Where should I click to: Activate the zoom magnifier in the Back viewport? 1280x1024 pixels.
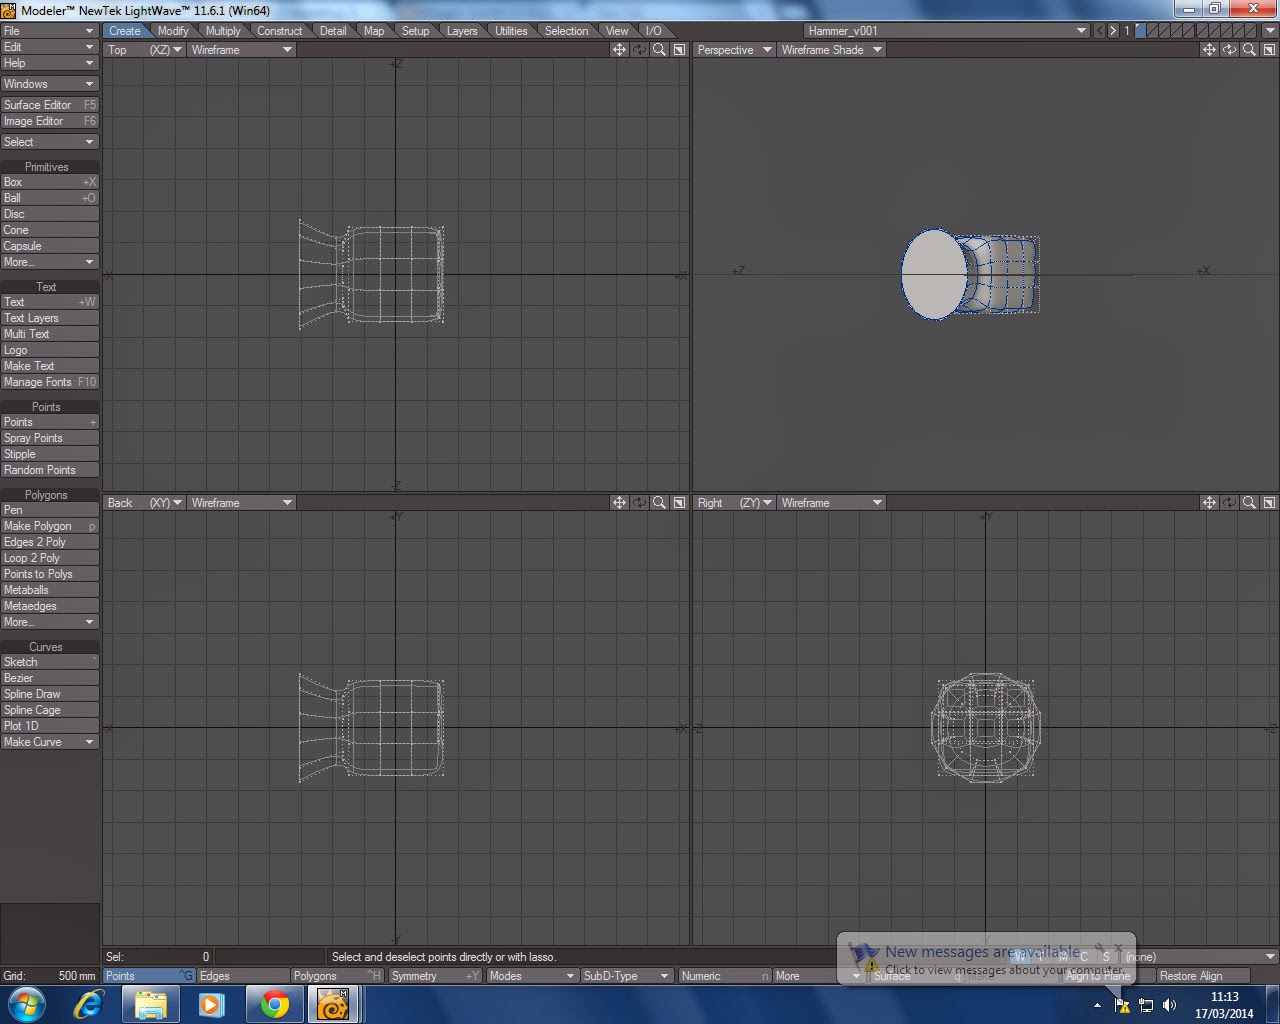(659, 502)
